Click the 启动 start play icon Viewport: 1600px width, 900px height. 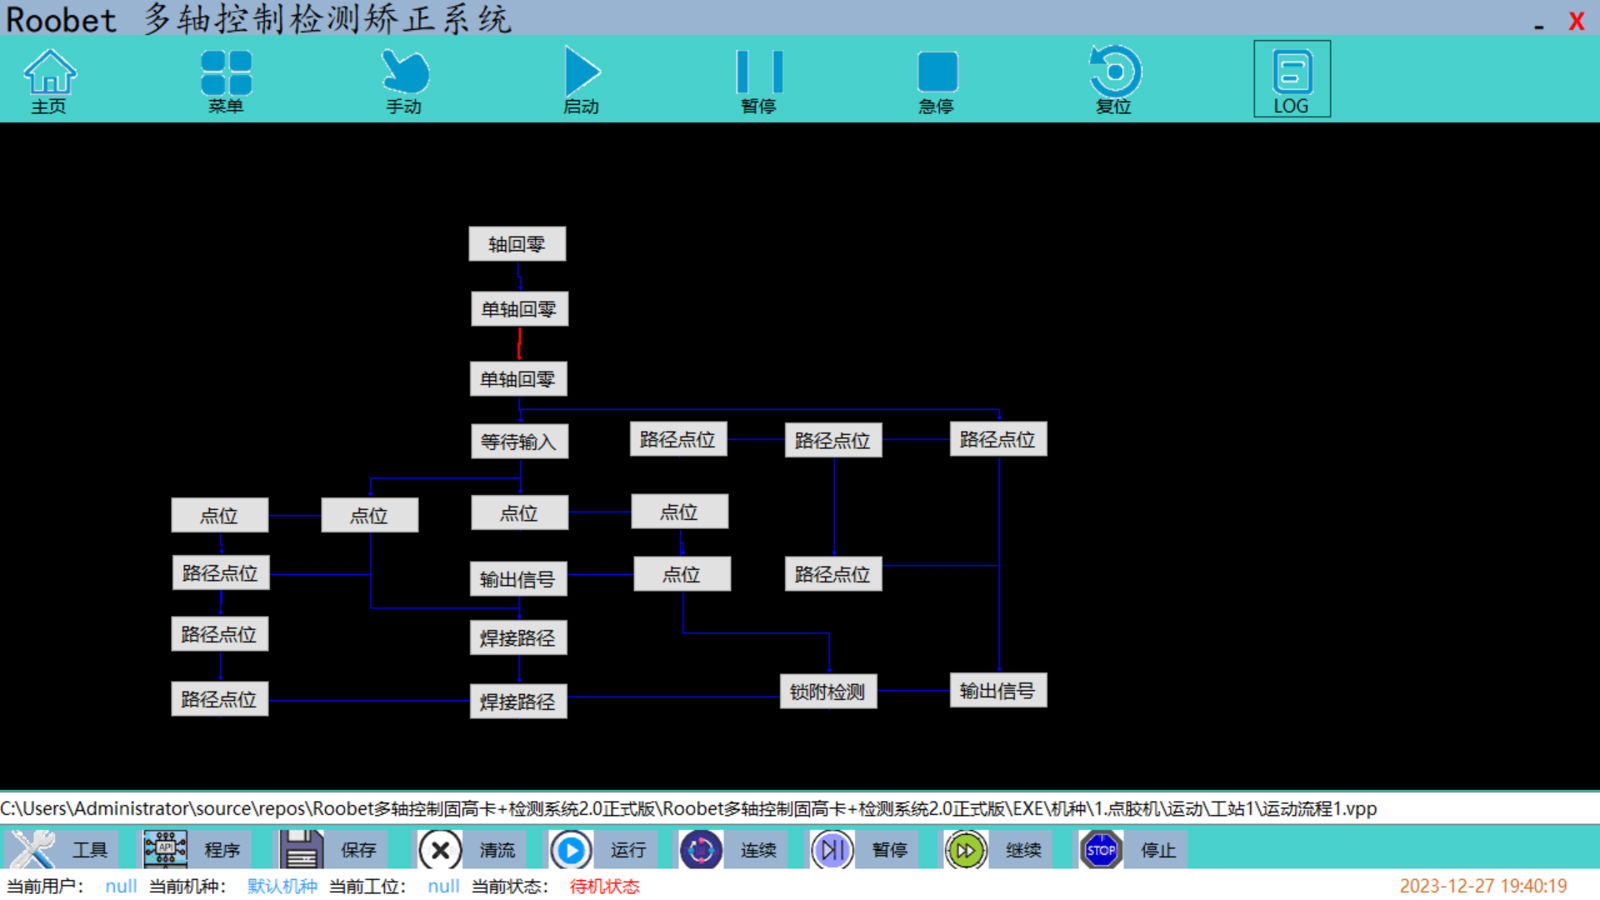pos(581,72)
